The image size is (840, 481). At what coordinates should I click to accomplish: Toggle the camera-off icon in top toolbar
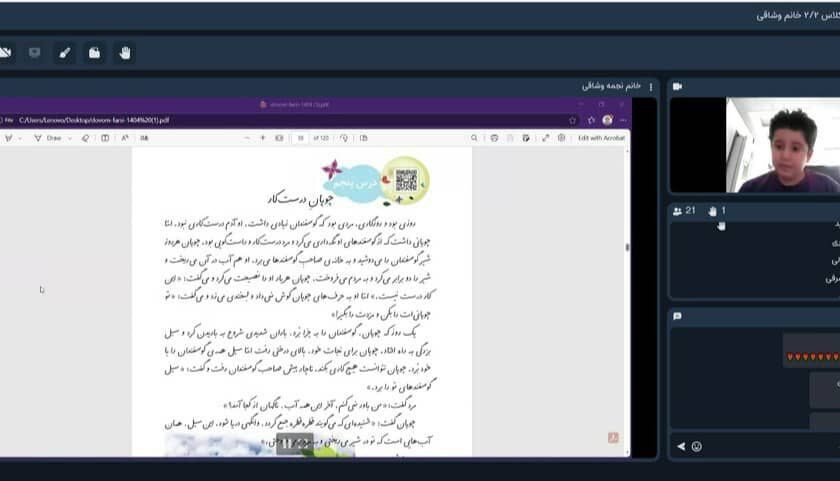[5, 52]
